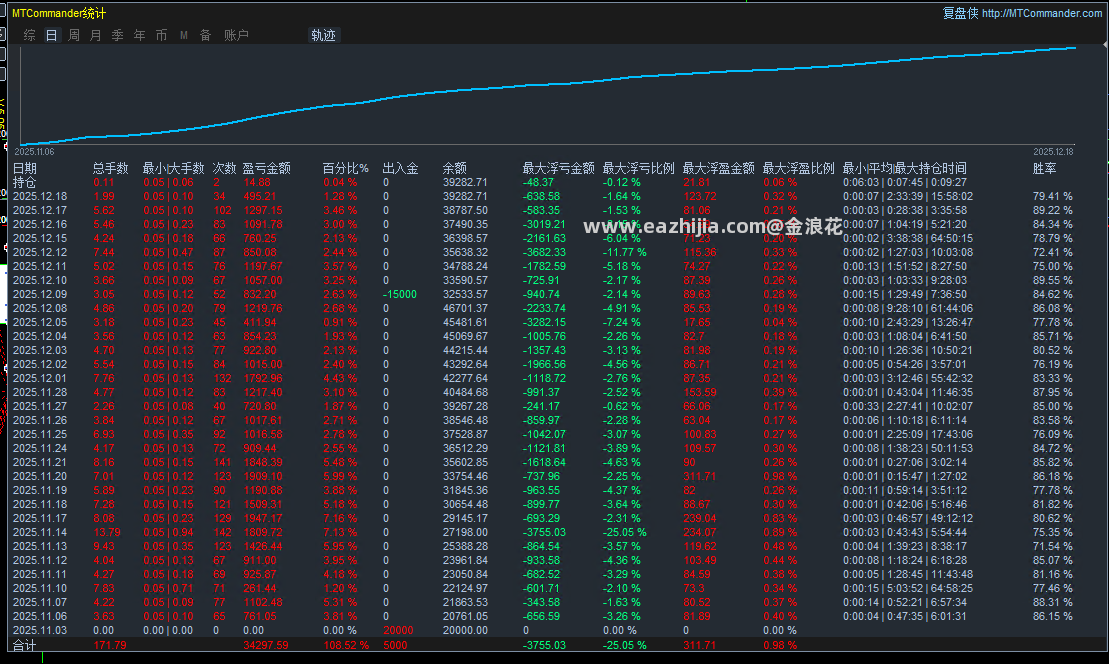Screen dimensions: 1109x664
Task: Open the 币 currency tab
Action: pos(161,35)
